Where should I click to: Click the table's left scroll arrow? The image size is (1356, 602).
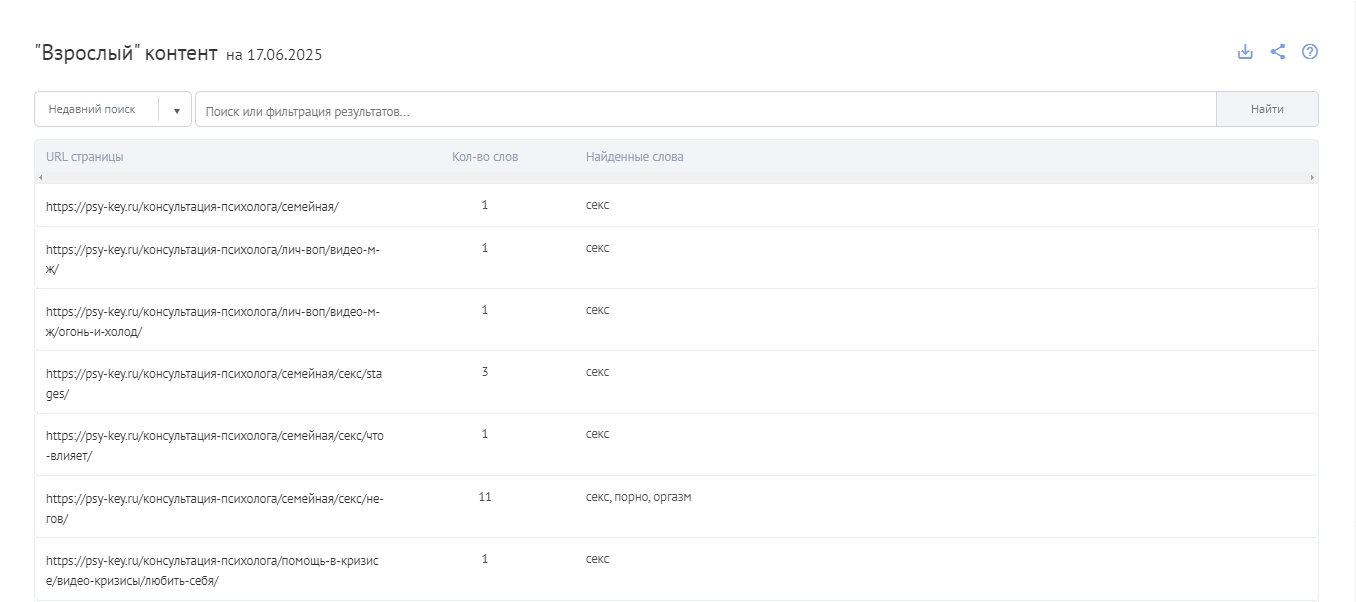coord(40,177)
